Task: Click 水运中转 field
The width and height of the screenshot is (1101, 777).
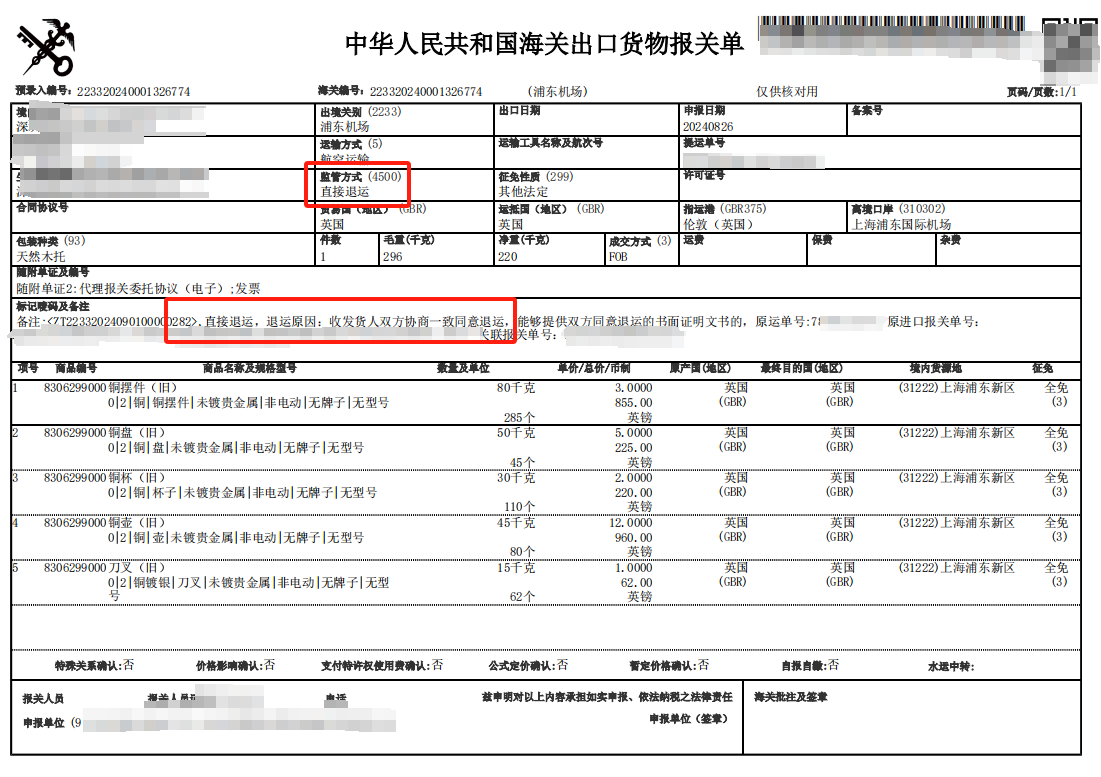Action: point(951,666)
